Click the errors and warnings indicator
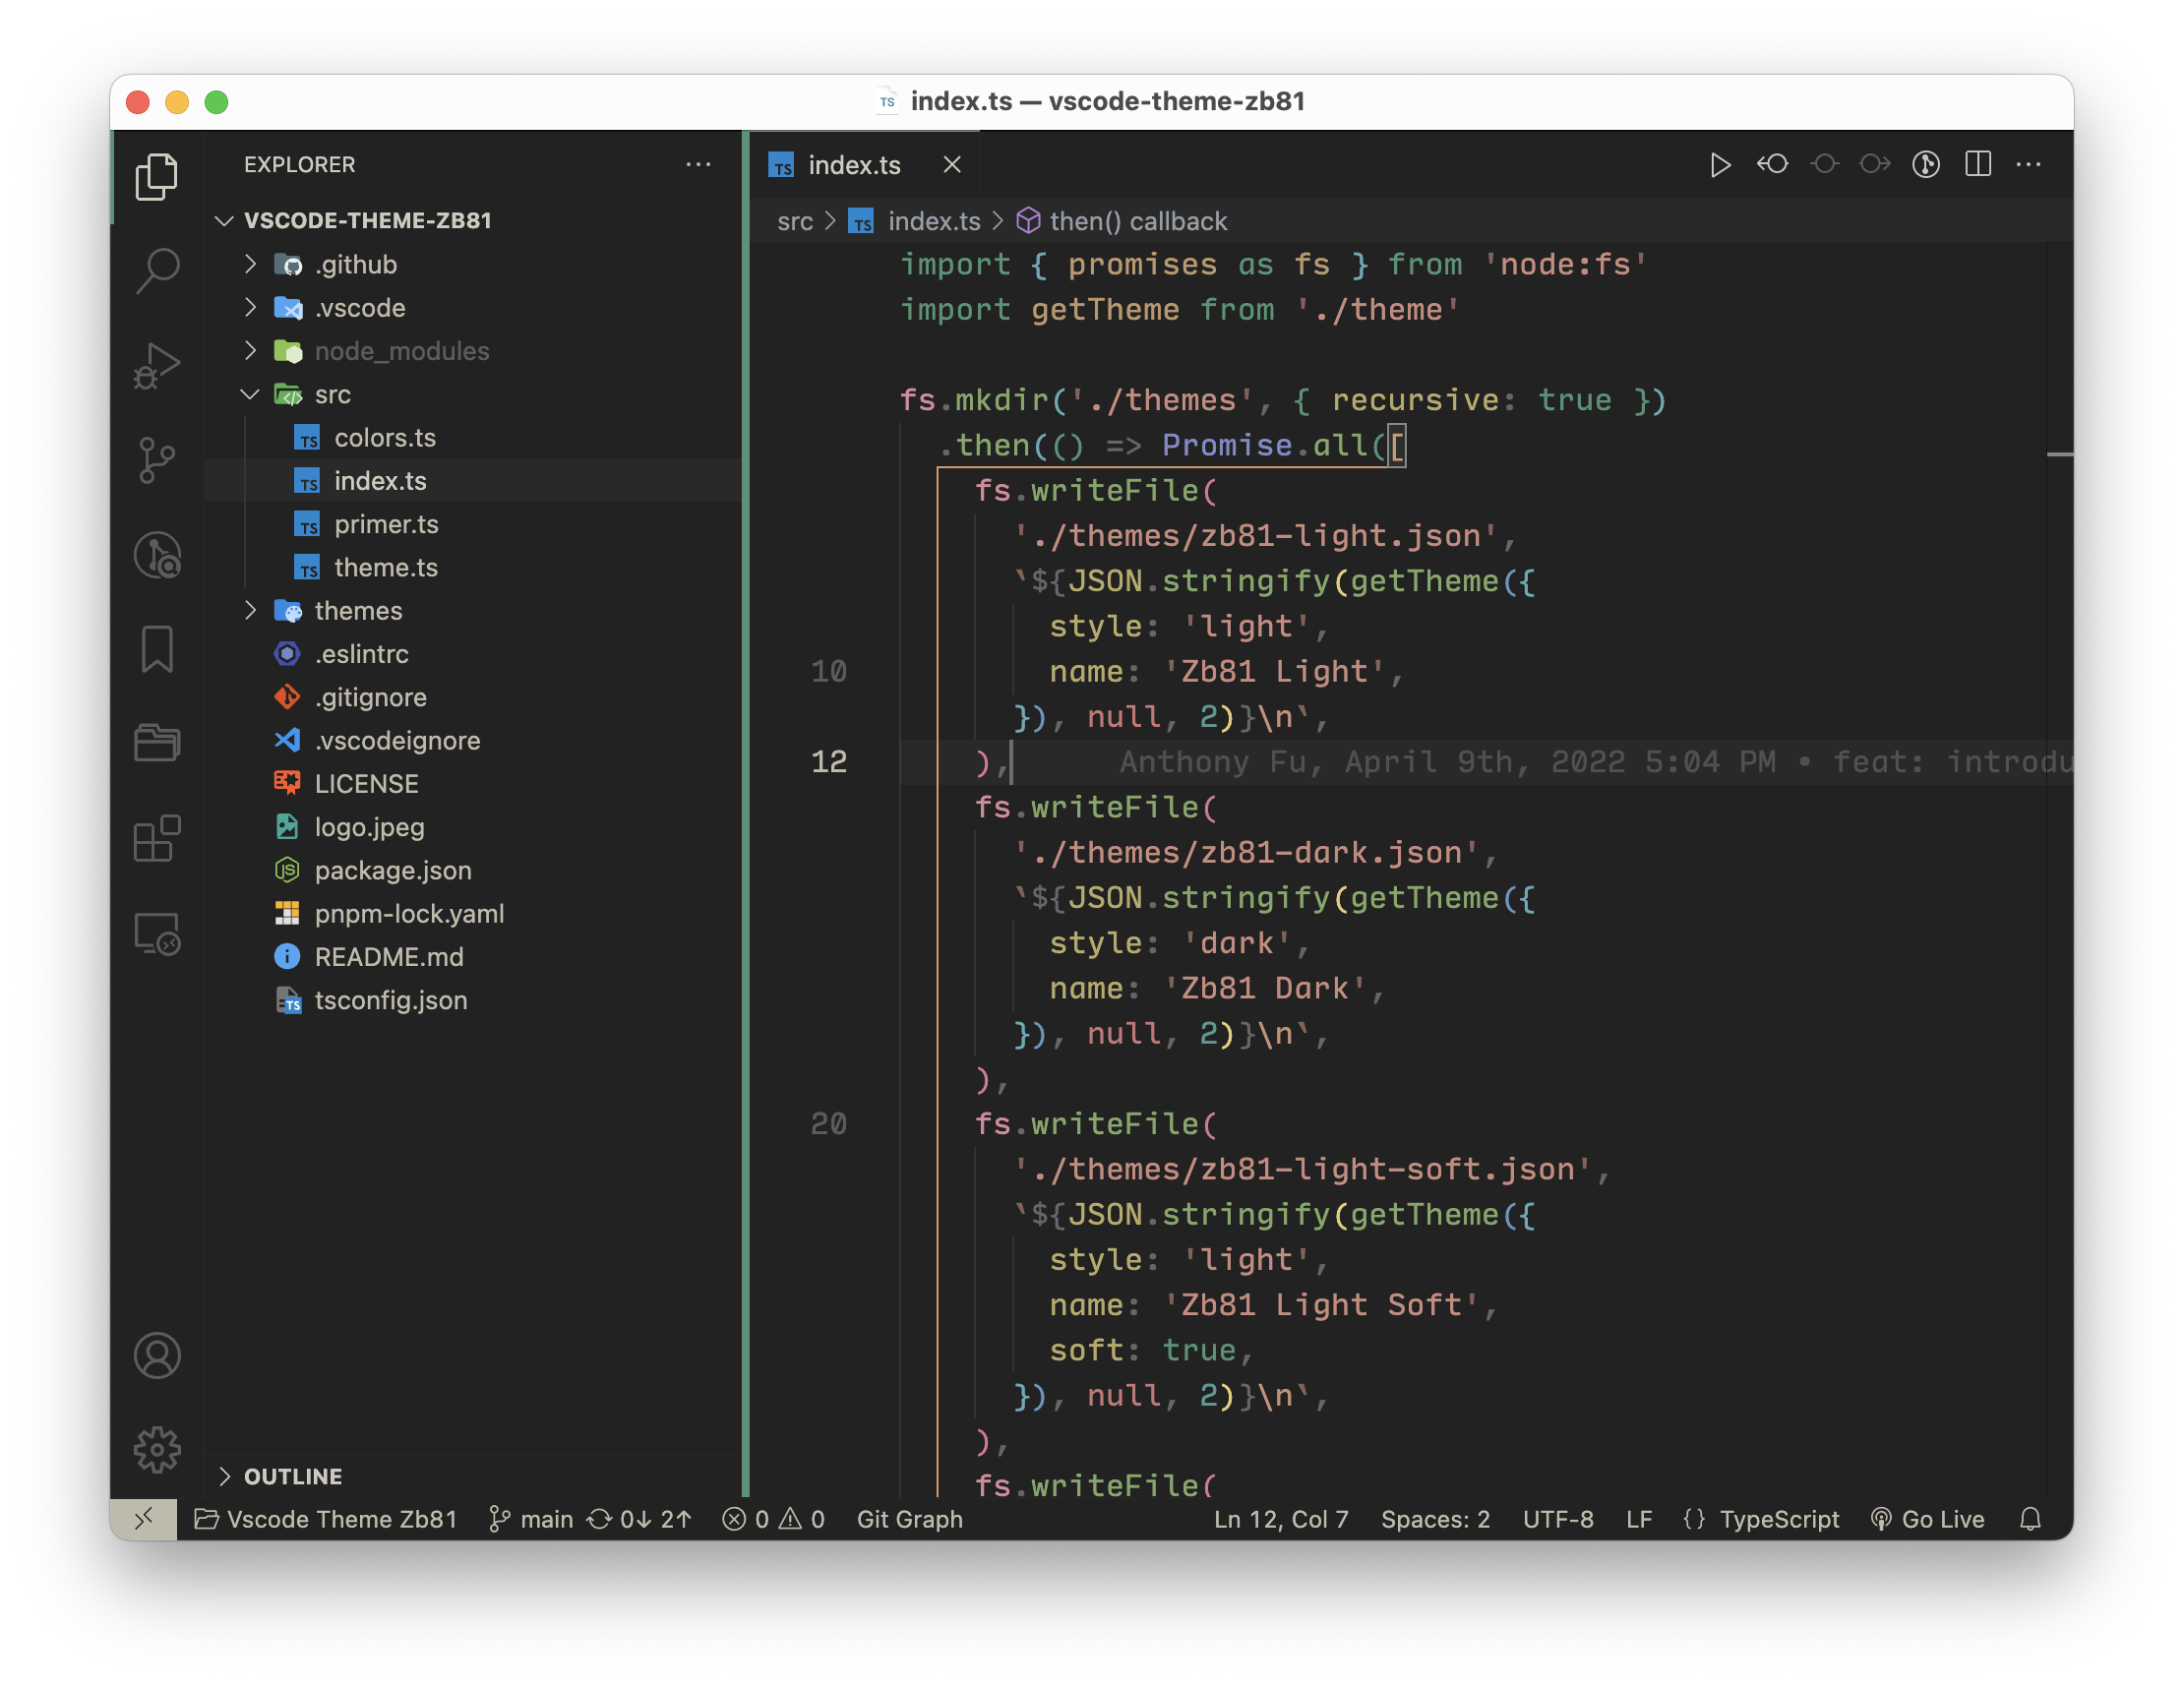This screenshot has height=1686, width=2184. point(774,1519)
